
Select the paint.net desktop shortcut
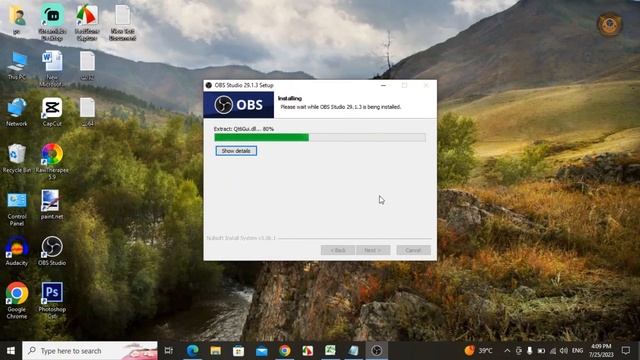52,205
